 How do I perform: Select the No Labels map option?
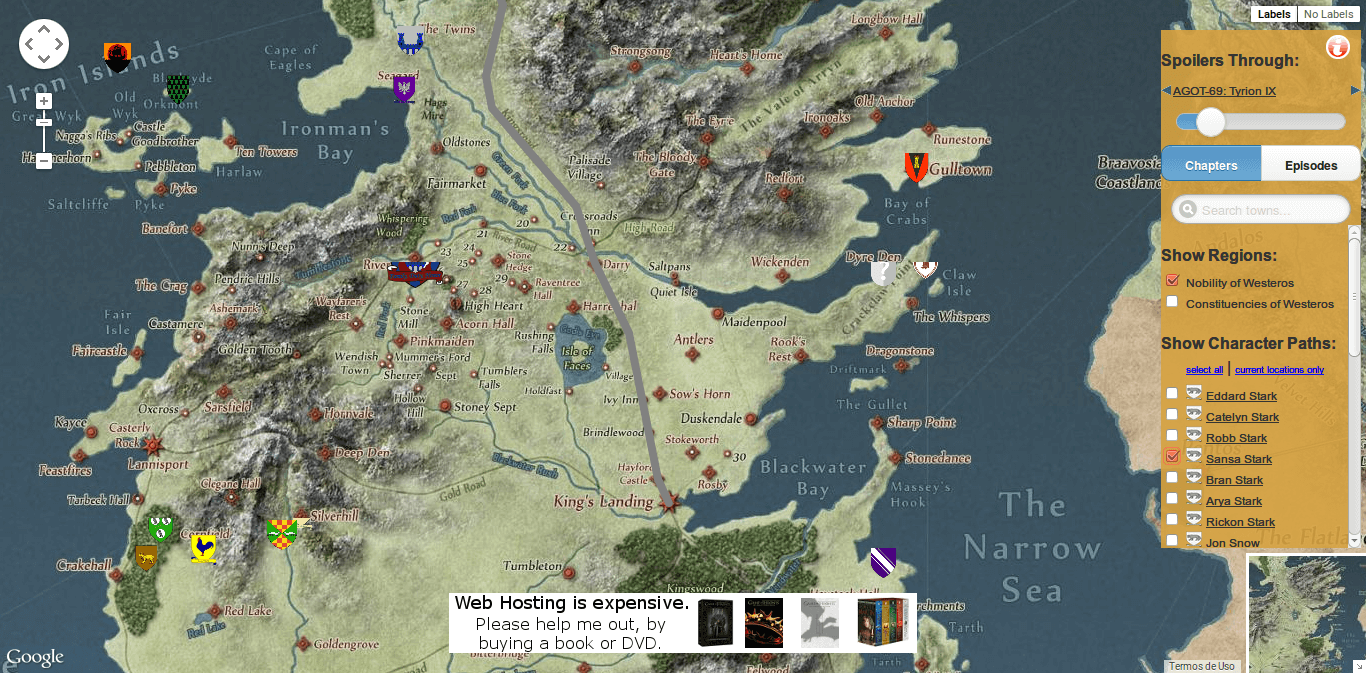point(1328,14)
